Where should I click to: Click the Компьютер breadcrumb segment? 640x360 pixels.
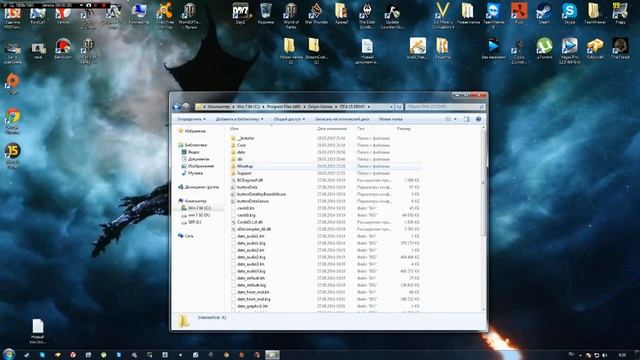pos(218,107)
